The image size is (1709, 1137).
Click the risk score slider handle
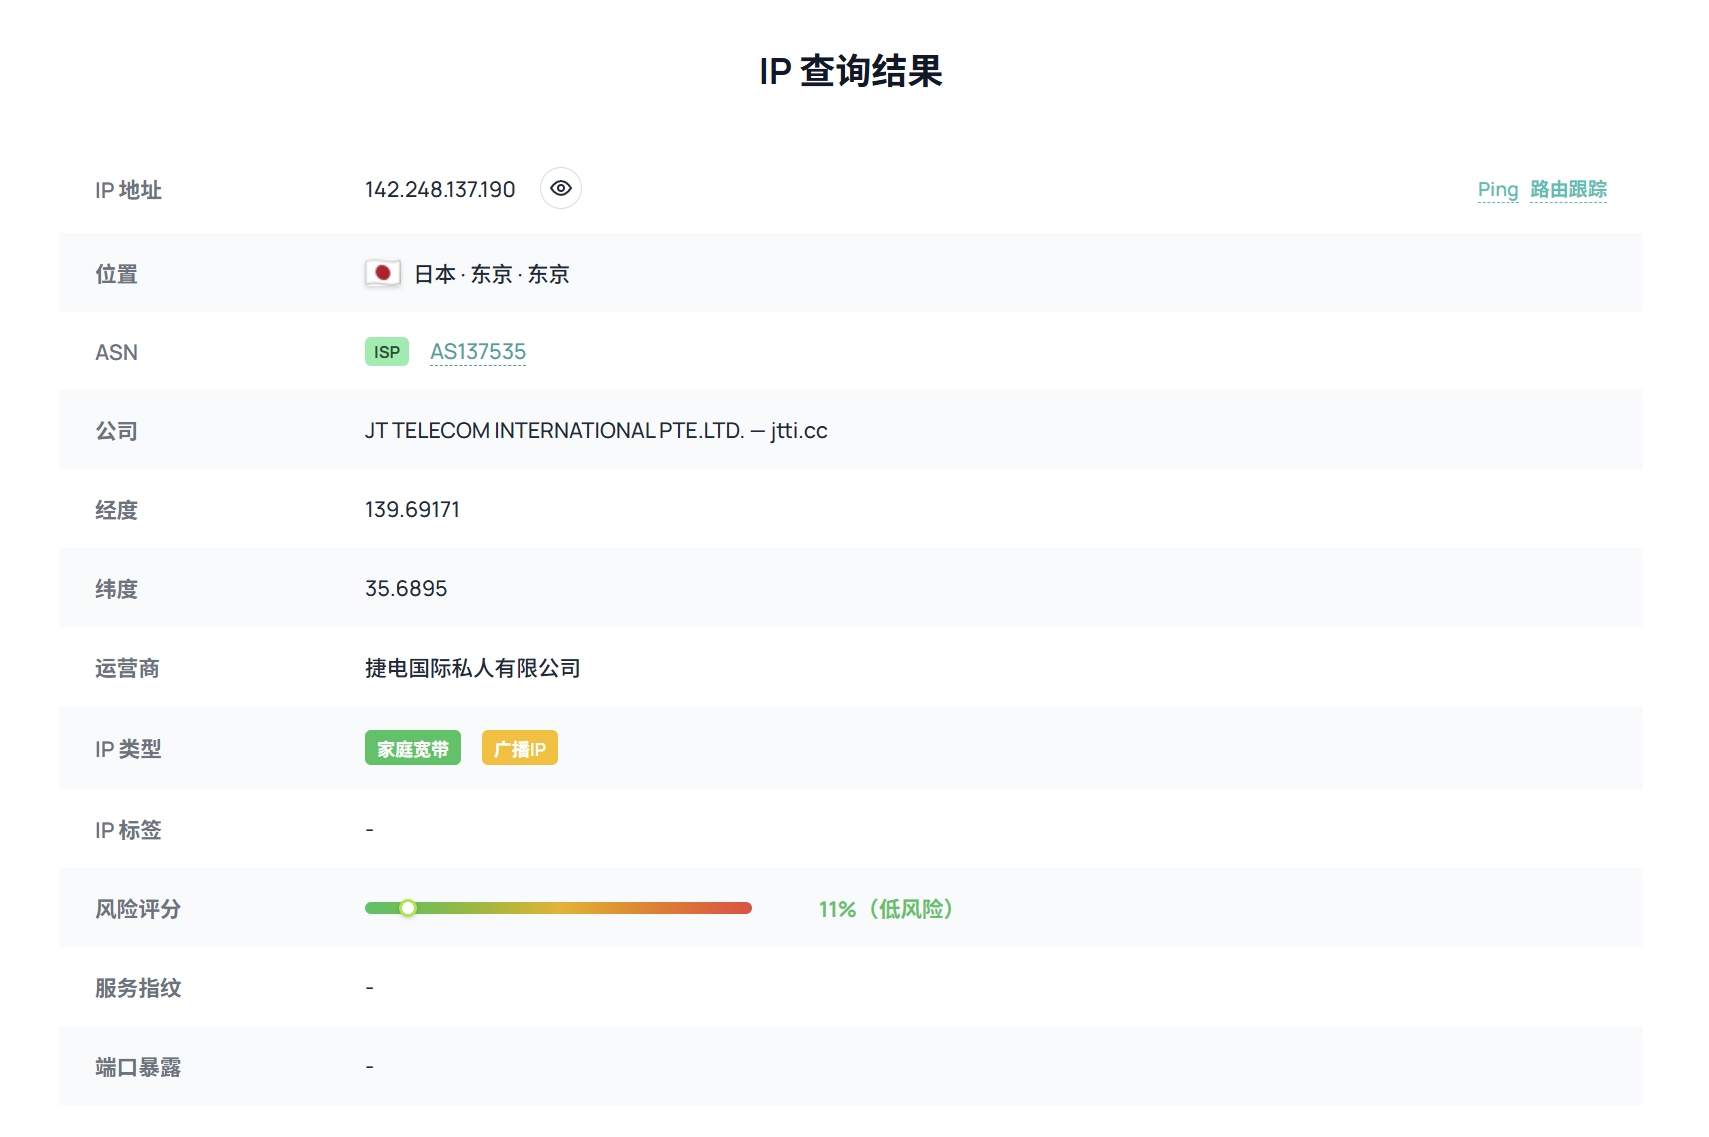(408, 908)
